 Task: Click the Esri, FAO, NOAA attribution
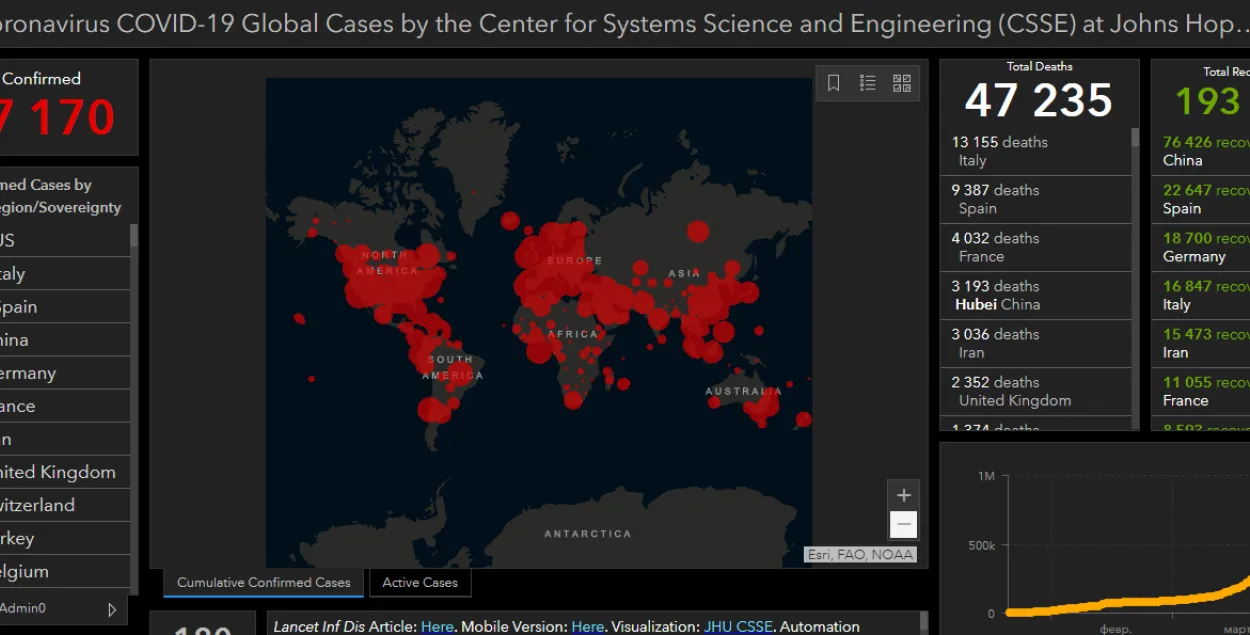pyautogui.click(x=860, y=554)
